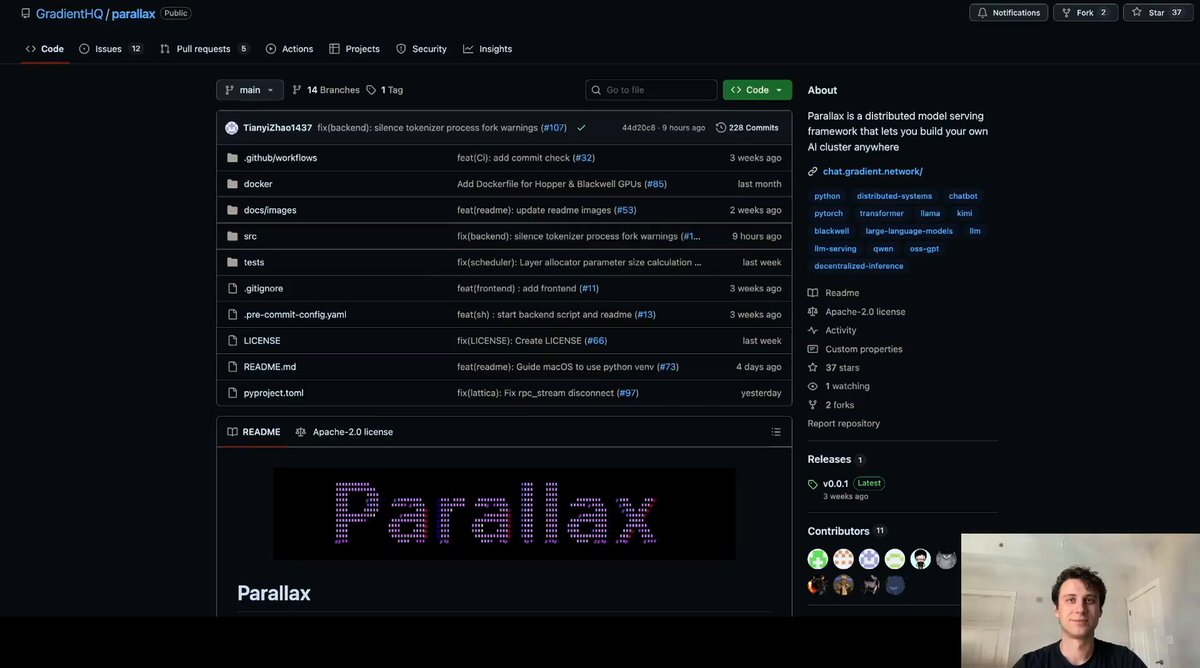This screenshot has height=668, width=1200.
Task: Click the Go to file search field
Action: 651,89
